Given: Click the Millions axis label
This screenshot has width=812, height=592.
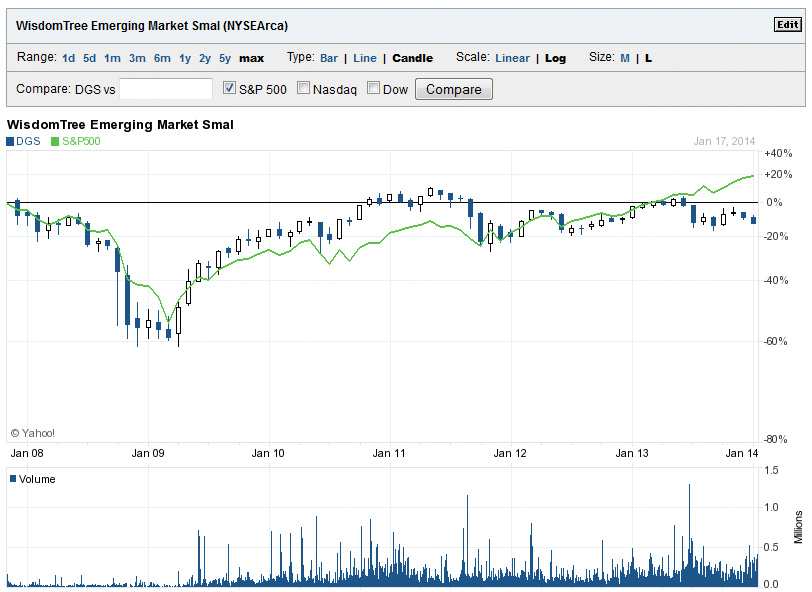Looking at the screenshot, I should pyautogui.click(x=798, y=527).
